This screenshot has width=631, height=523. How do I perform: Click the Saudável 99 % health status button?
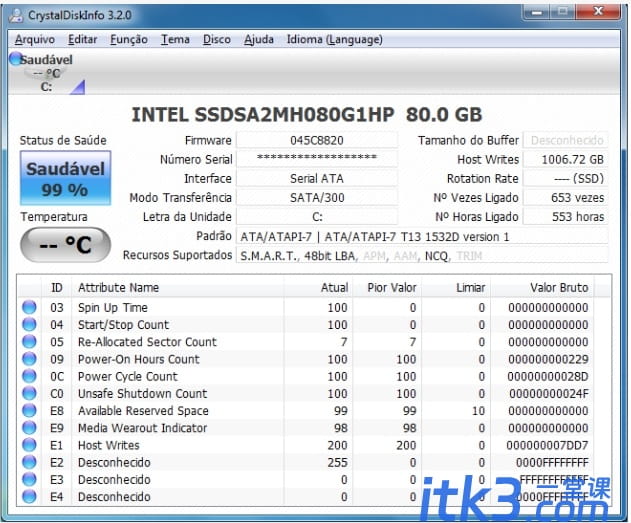pos(65,178)
